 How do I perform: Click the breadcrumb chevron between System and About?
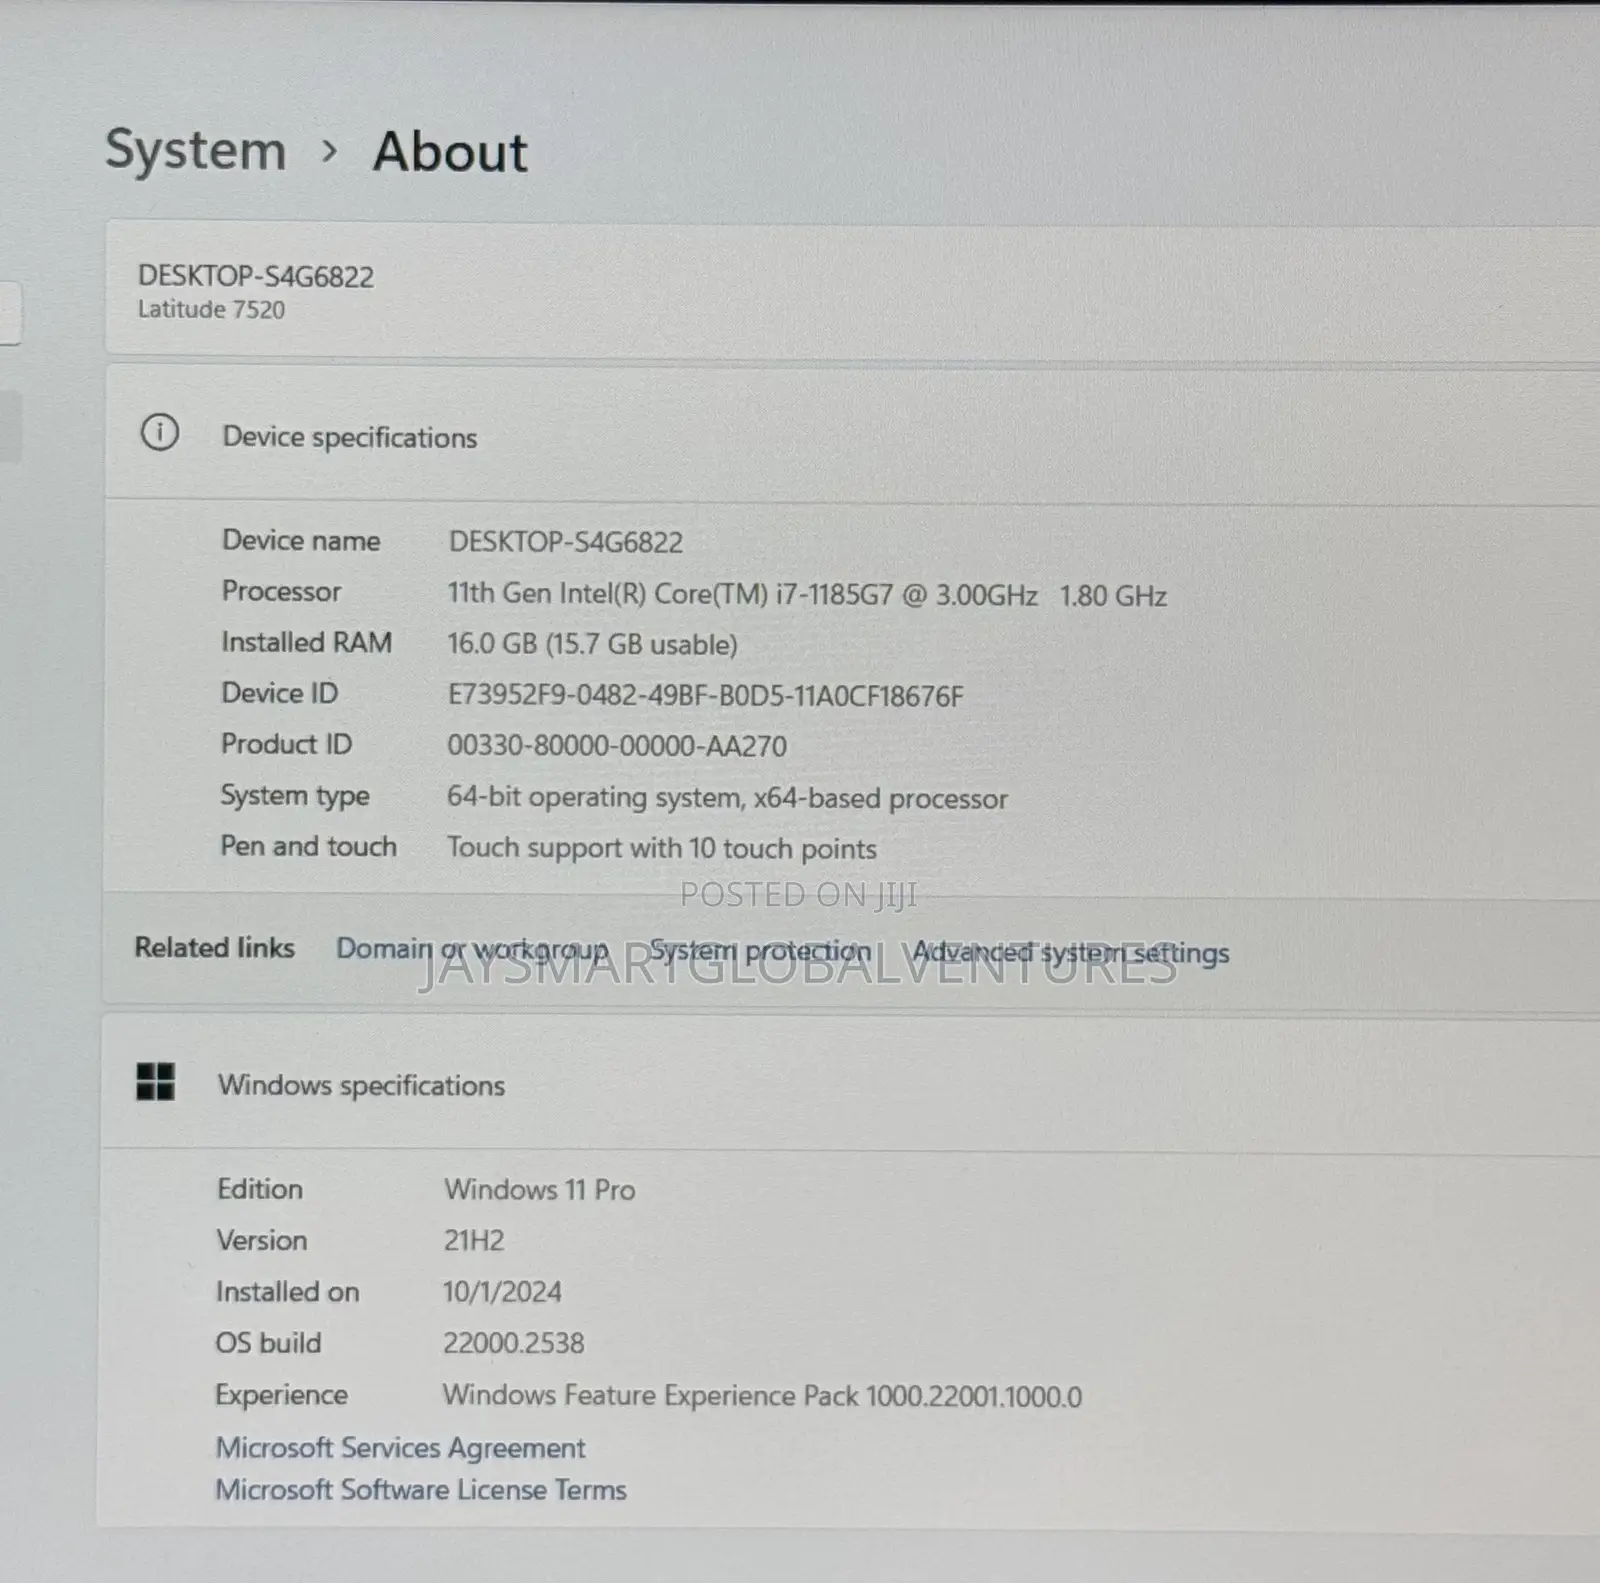[x=330, y=152]
